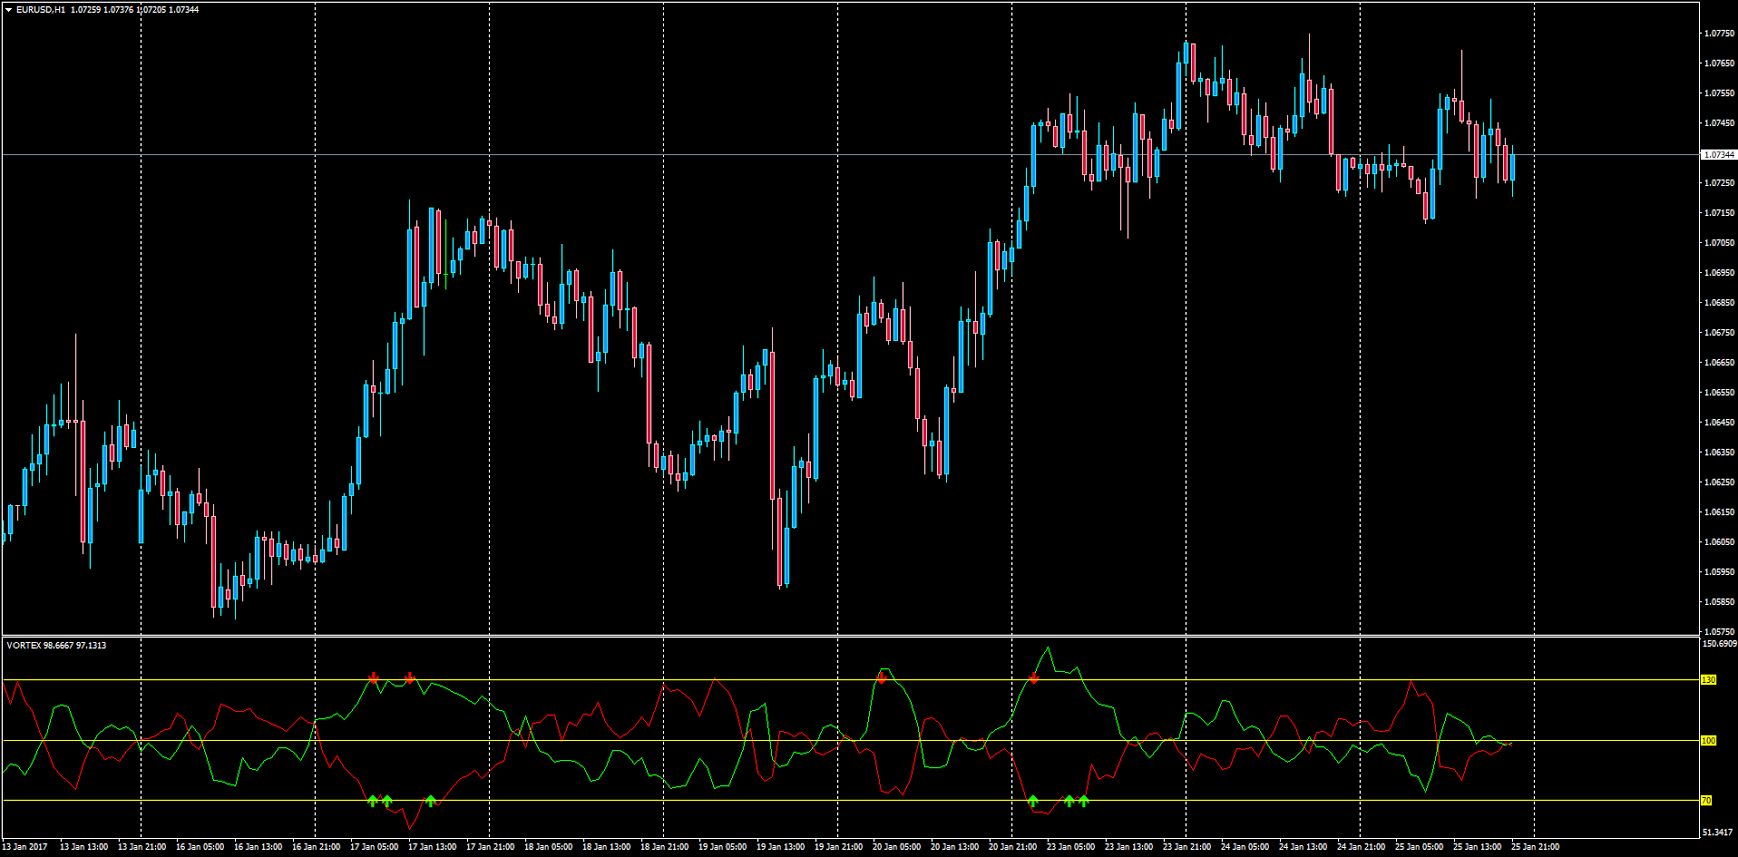
Task: Click the 1.07450 price axis label
Action: coord(1719,123)
